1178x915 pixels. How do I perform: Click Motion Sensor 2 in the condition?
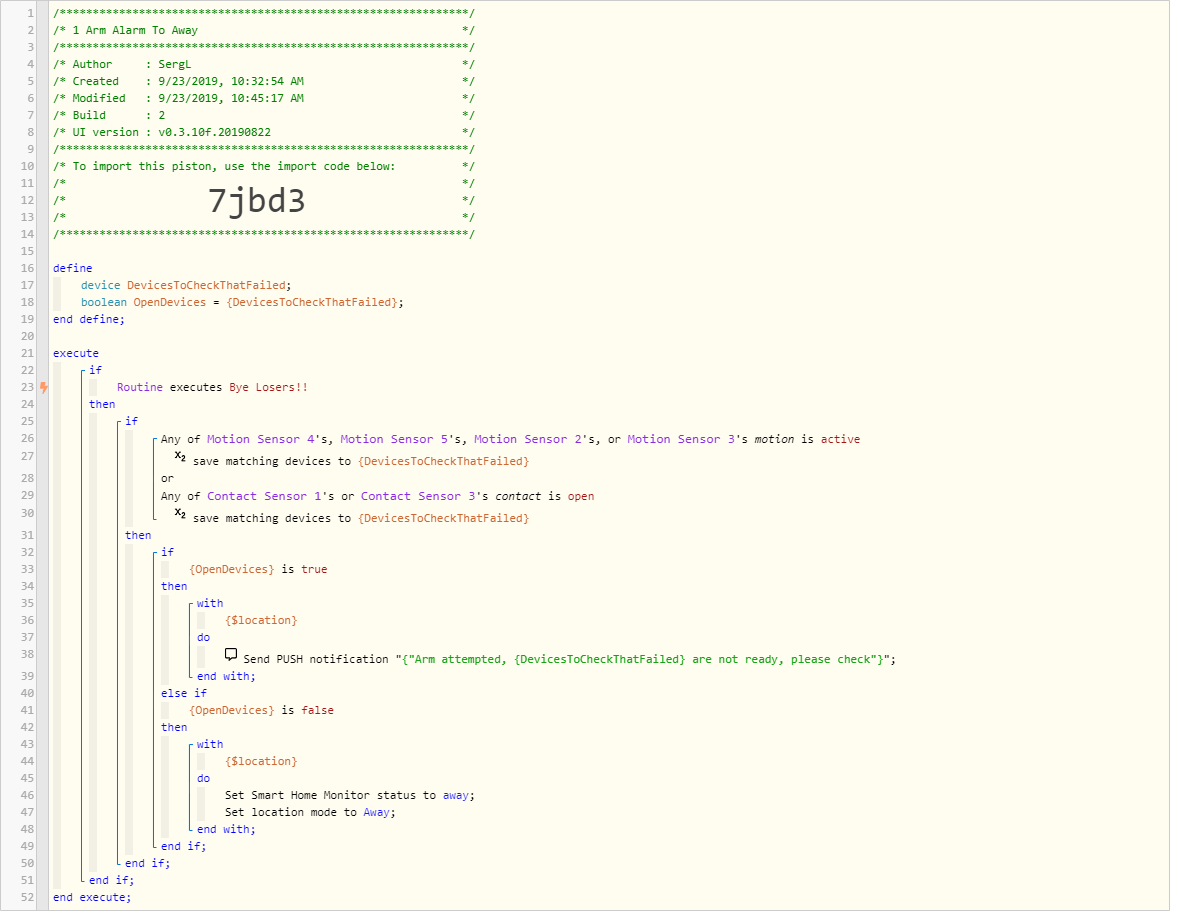(528, 440)
